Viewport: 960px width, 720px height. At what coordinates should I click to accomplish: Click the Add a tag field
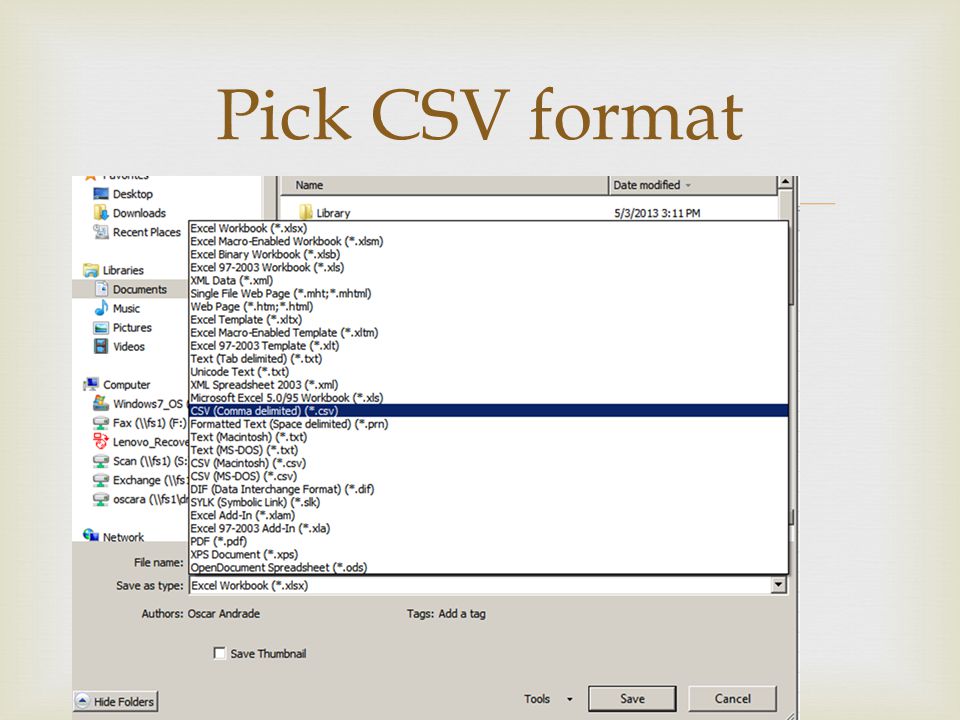tap(462, 613)
